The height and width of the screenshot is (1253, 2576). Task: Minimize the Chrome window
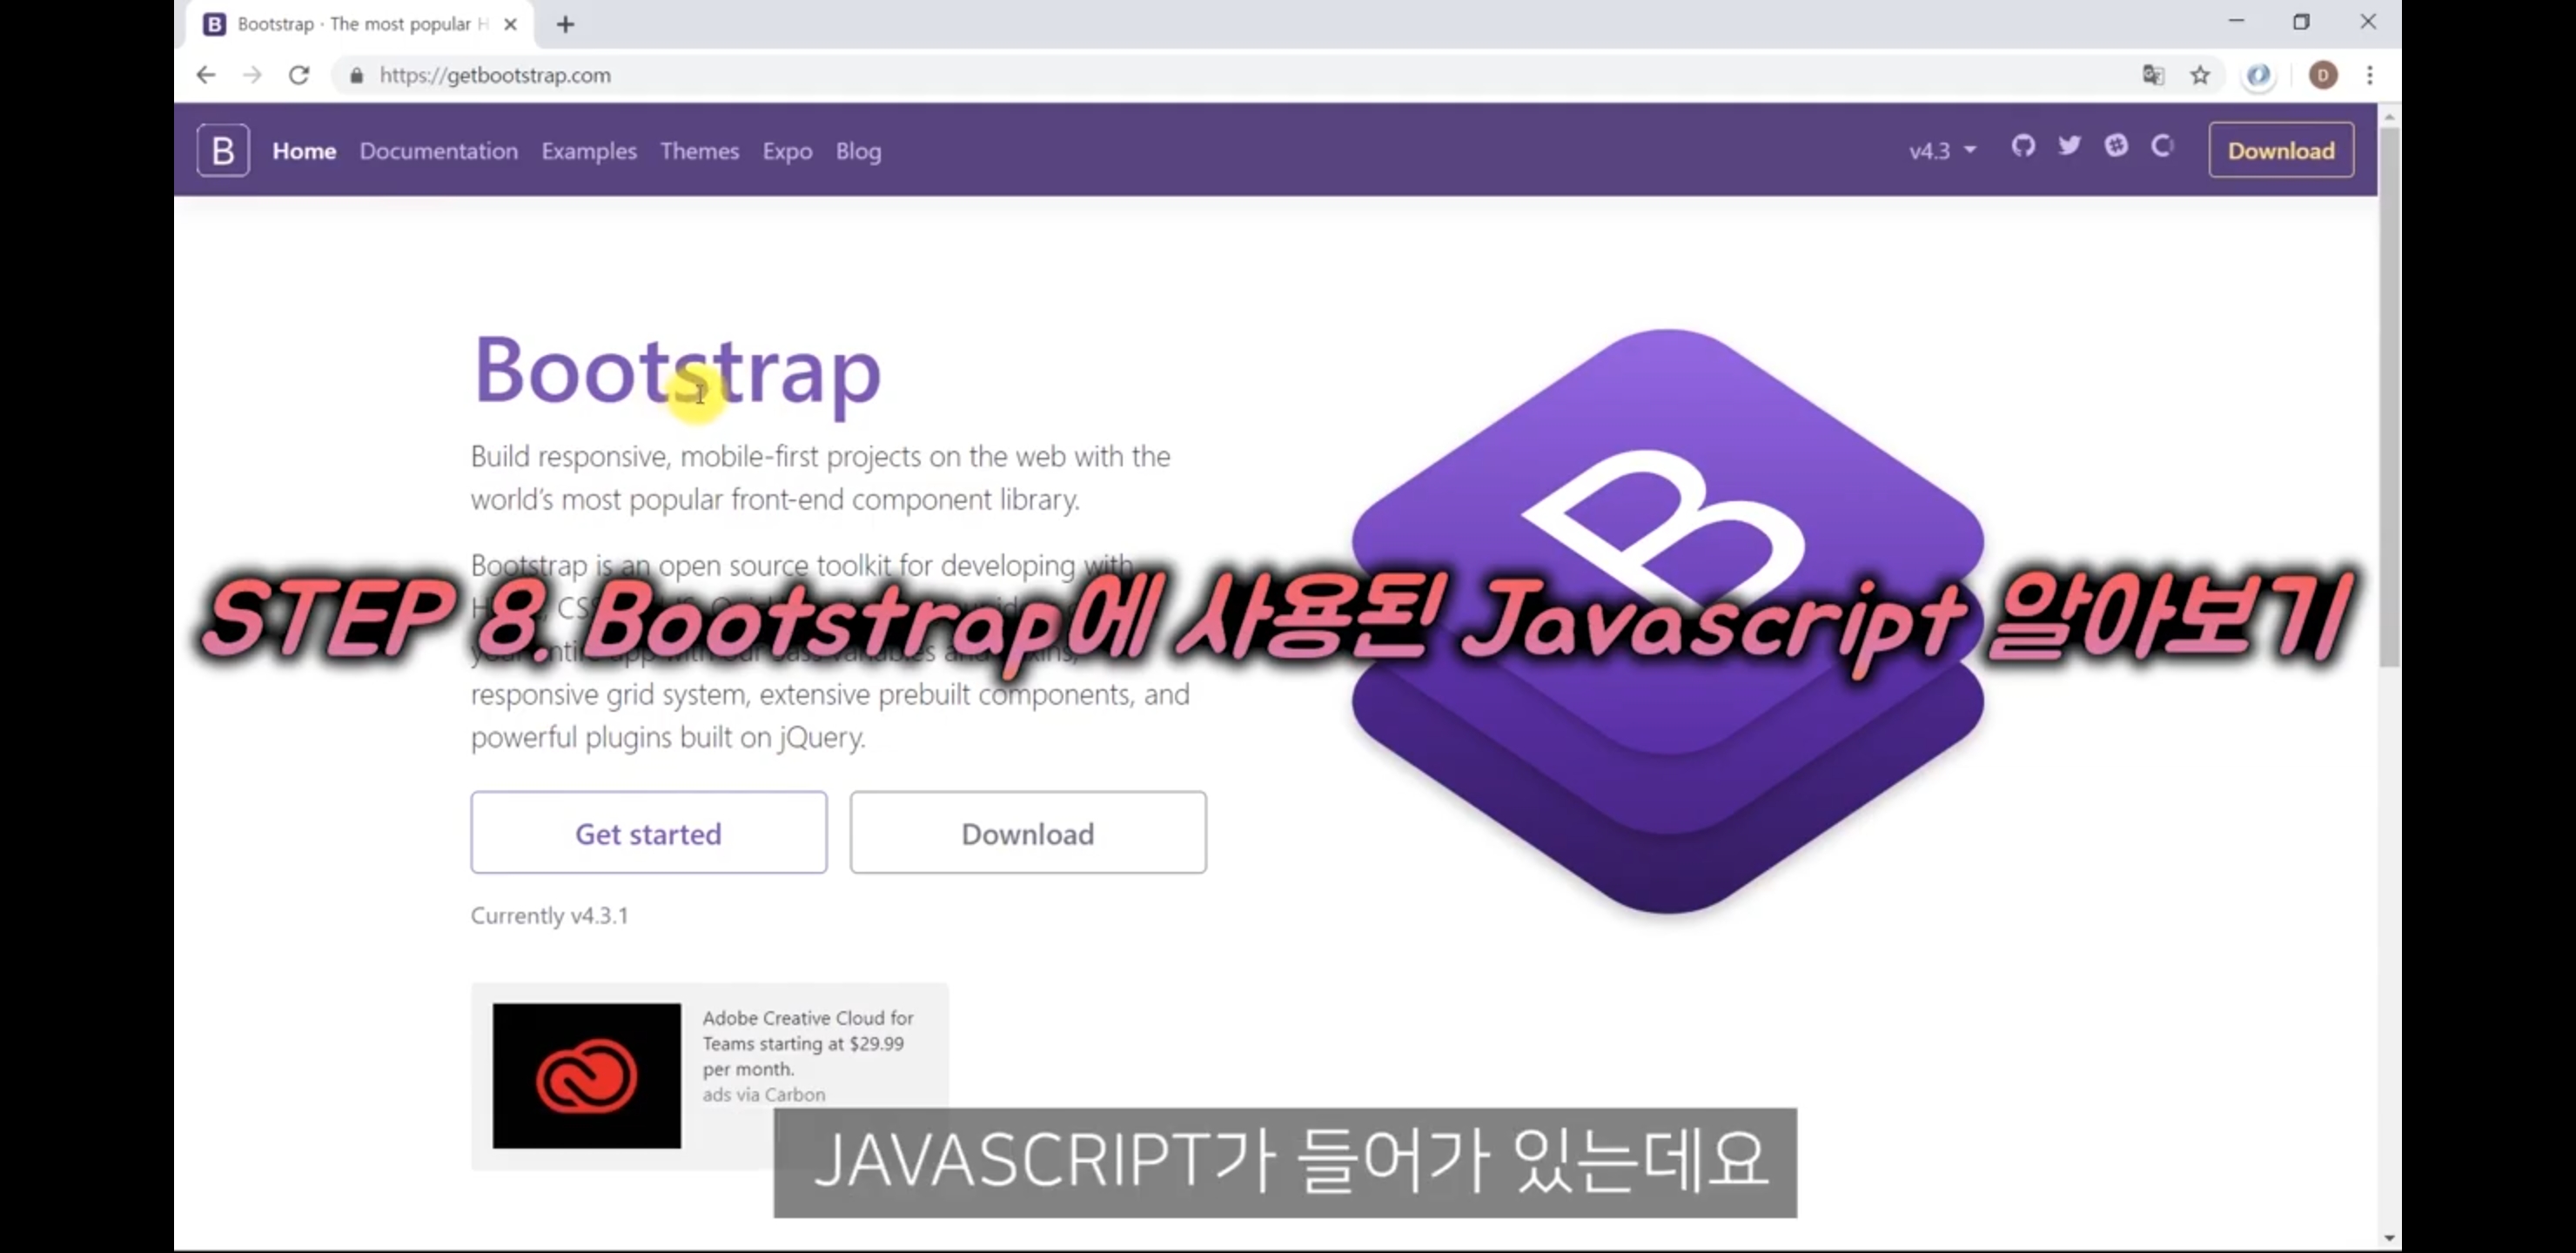pos(2236,21)
